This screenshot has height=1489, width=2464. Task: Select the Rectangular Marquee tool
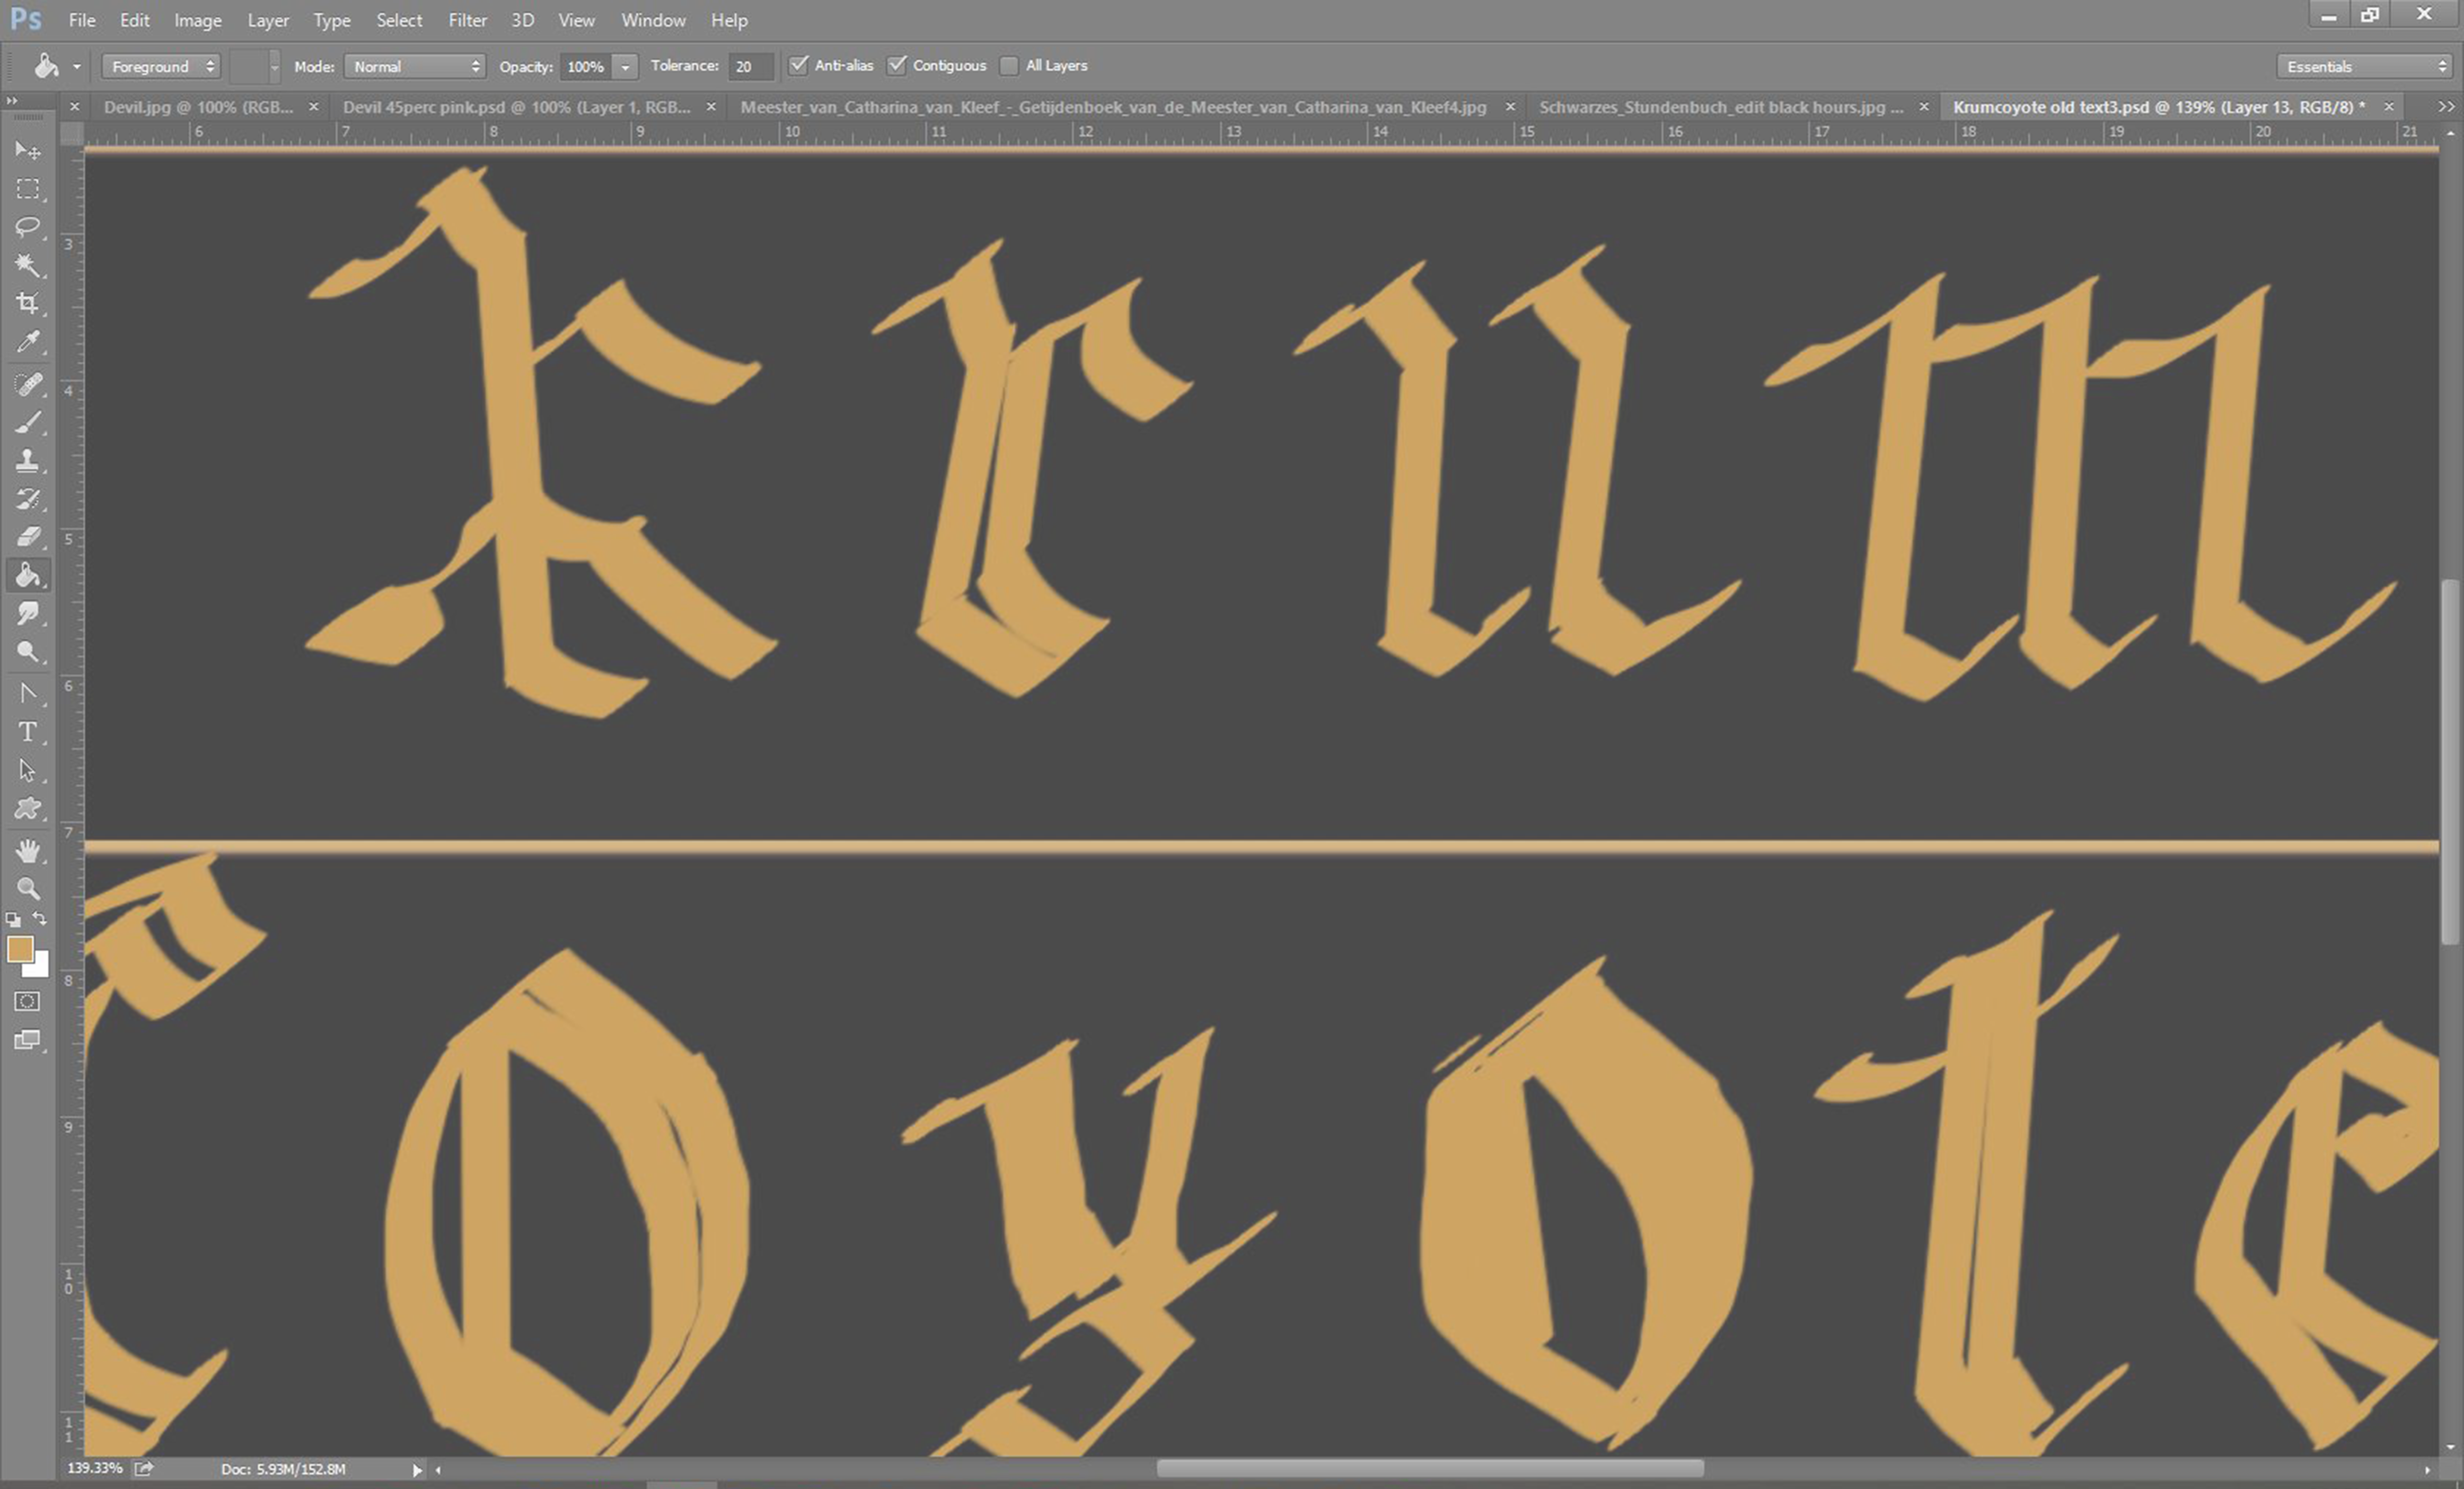[x=27, y=189]
